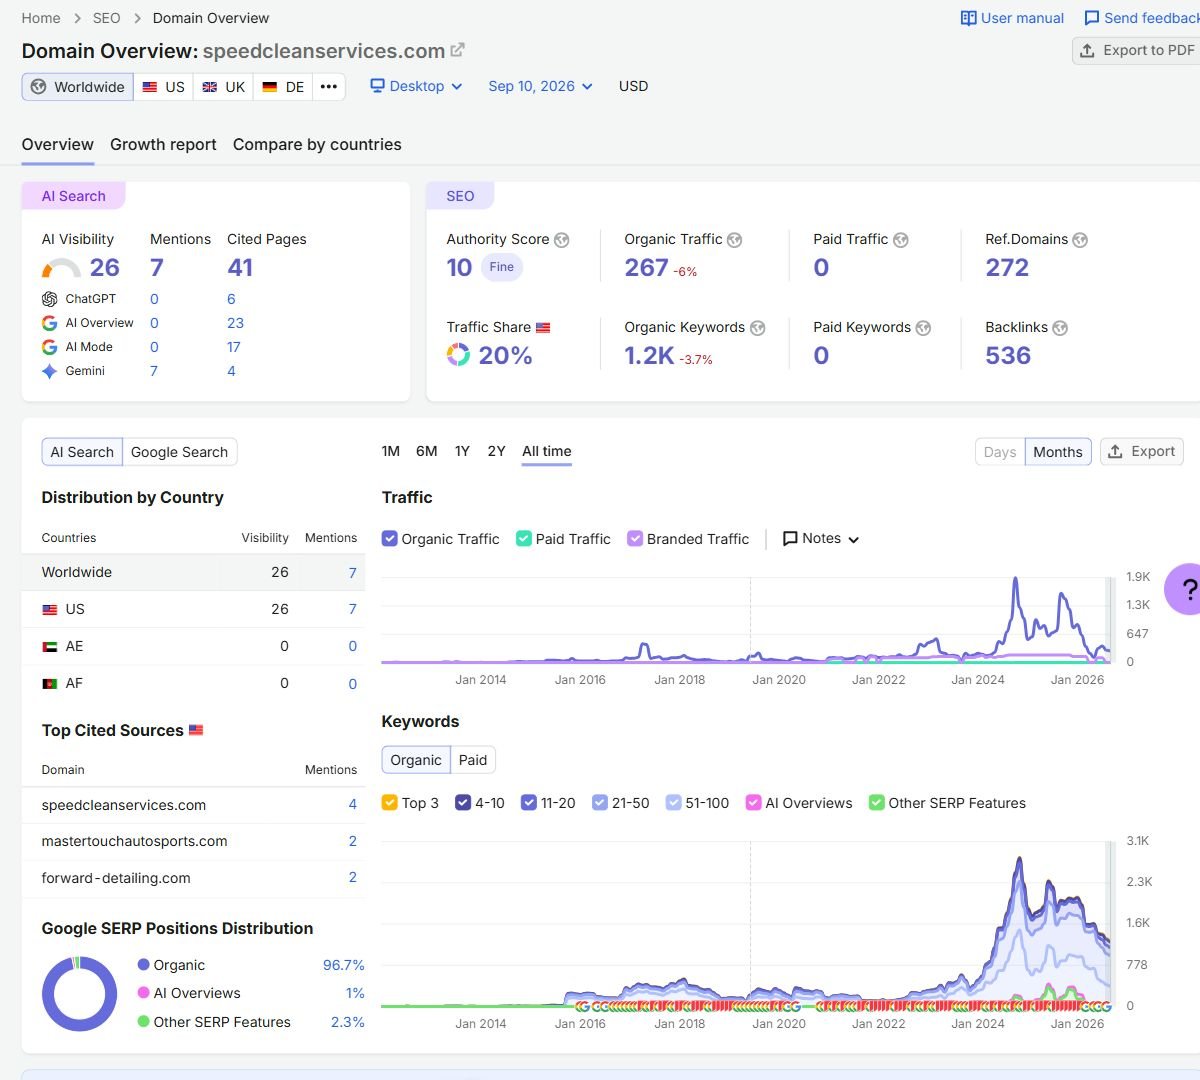The height and width of the screenshot is (1080, 1200).
Task: Toggle the 11-20 positions checkbox
Action: tap(529, 803)
